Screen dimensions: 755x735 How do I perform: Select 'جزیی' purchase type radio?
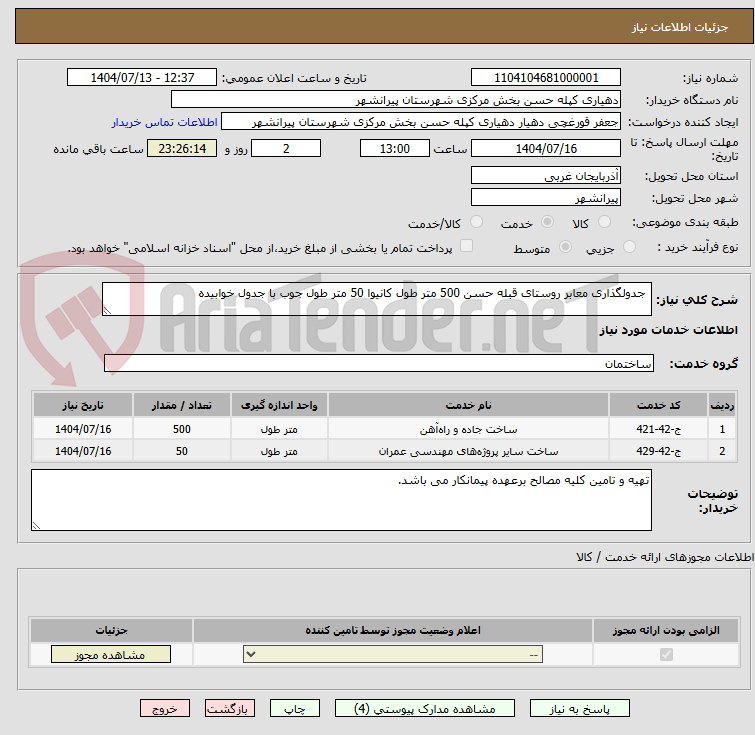pyautogui.click(x=629, y=247)
